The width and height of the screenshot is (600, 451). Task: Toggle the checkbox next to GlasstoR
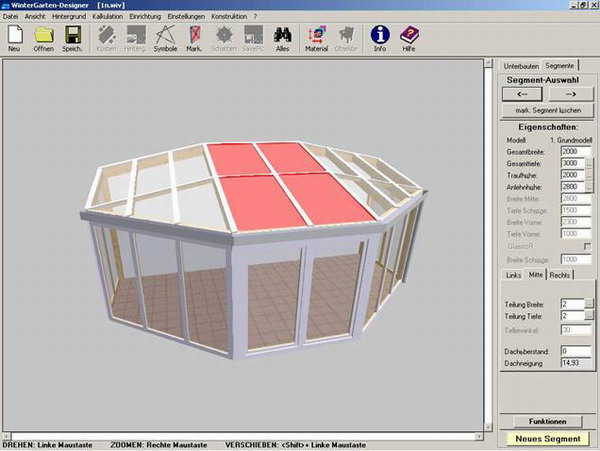point(588,245)
